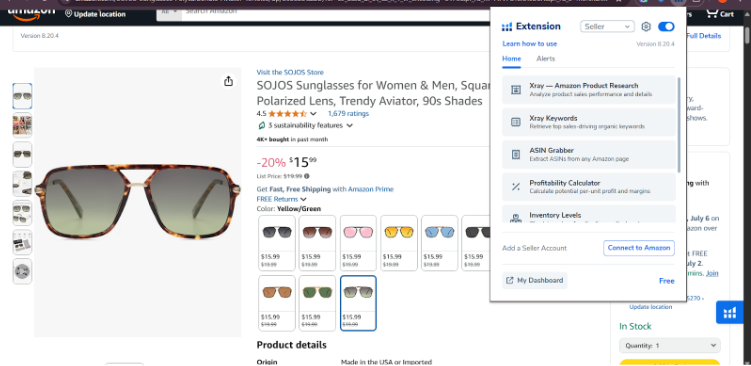Toggle the extension on/off switch

coord(666,27)
